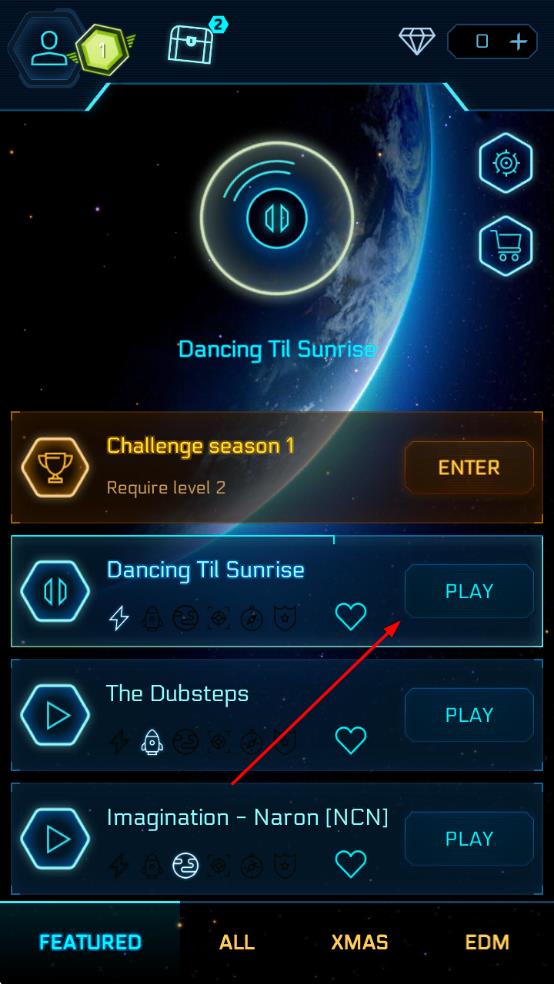Open the shopping cart store
Viewport: 554px width, 984px height.
(506, 246)
